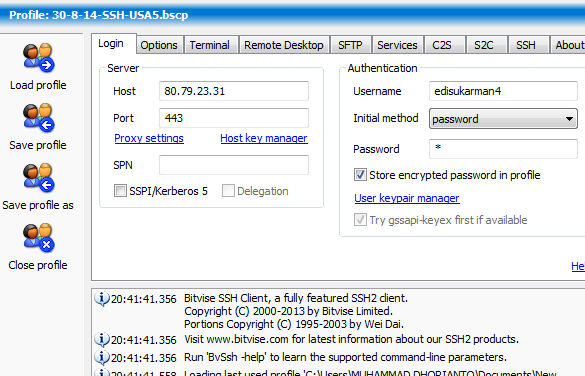
Task: Click info icon beside Run 'BvSsh -help' log
Action: click(101, 357)
